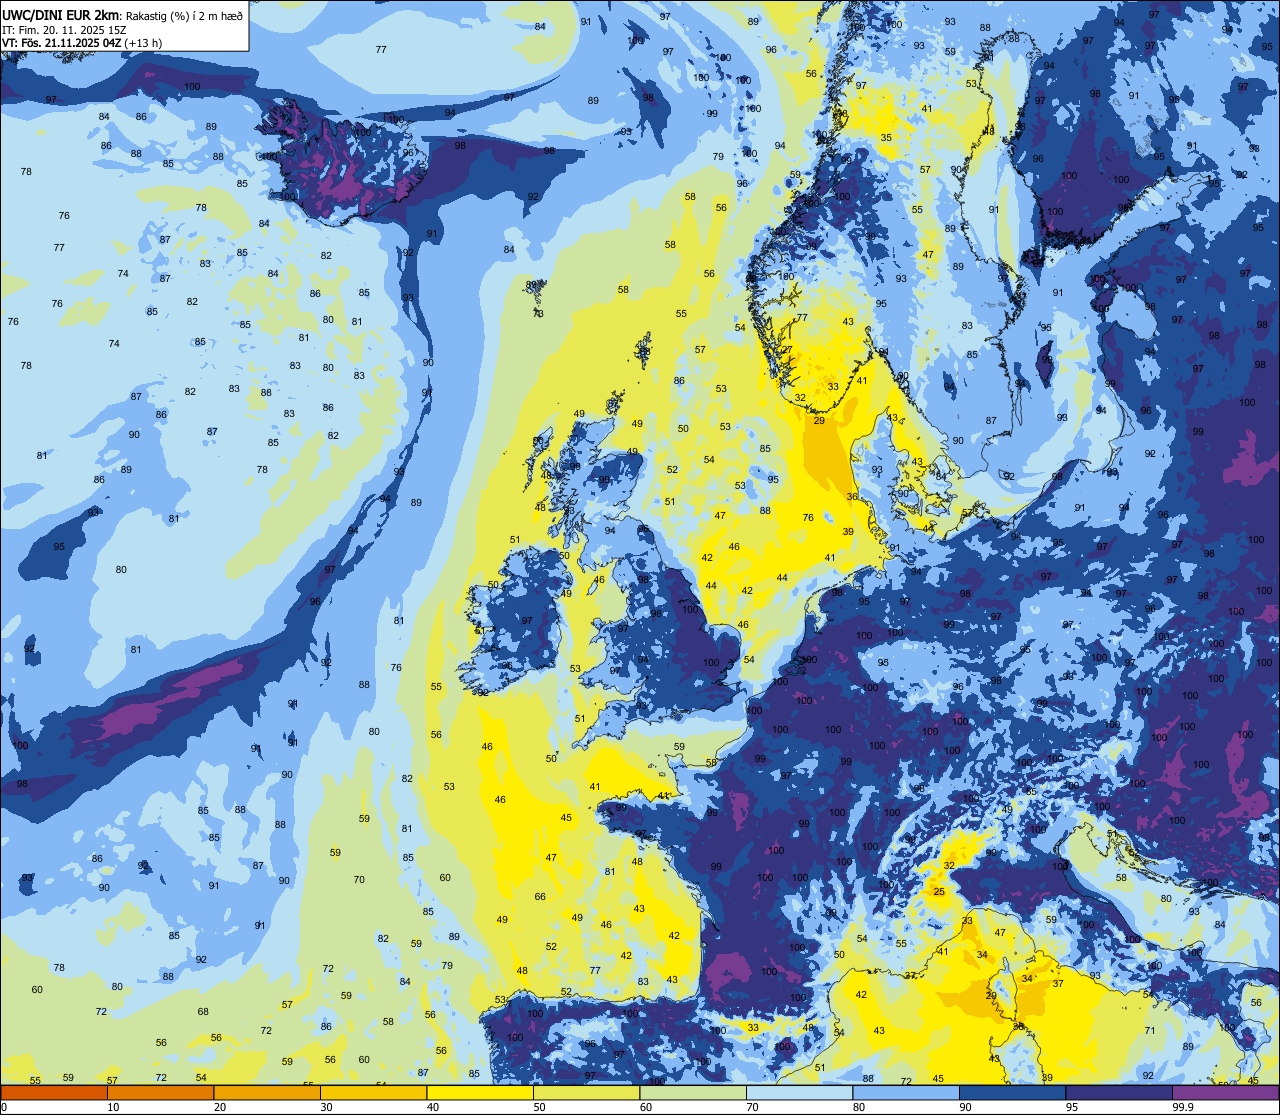Click the '50' tick label on the legend
1280x1115 pixels.
click(x=539, y=1107)
